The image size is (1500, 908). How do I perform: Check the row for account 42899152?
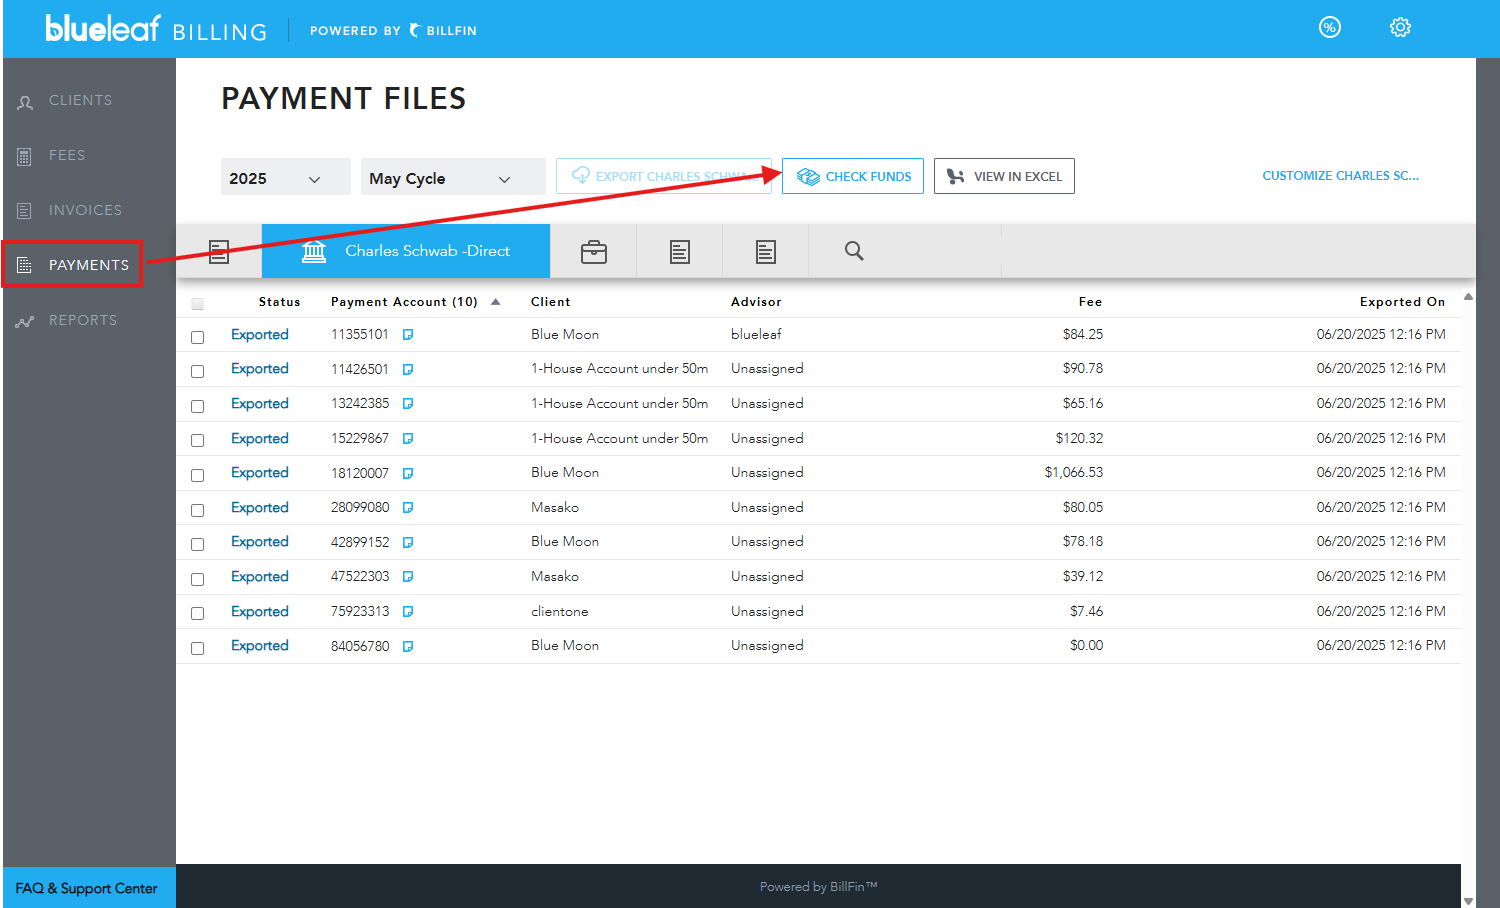197,544
